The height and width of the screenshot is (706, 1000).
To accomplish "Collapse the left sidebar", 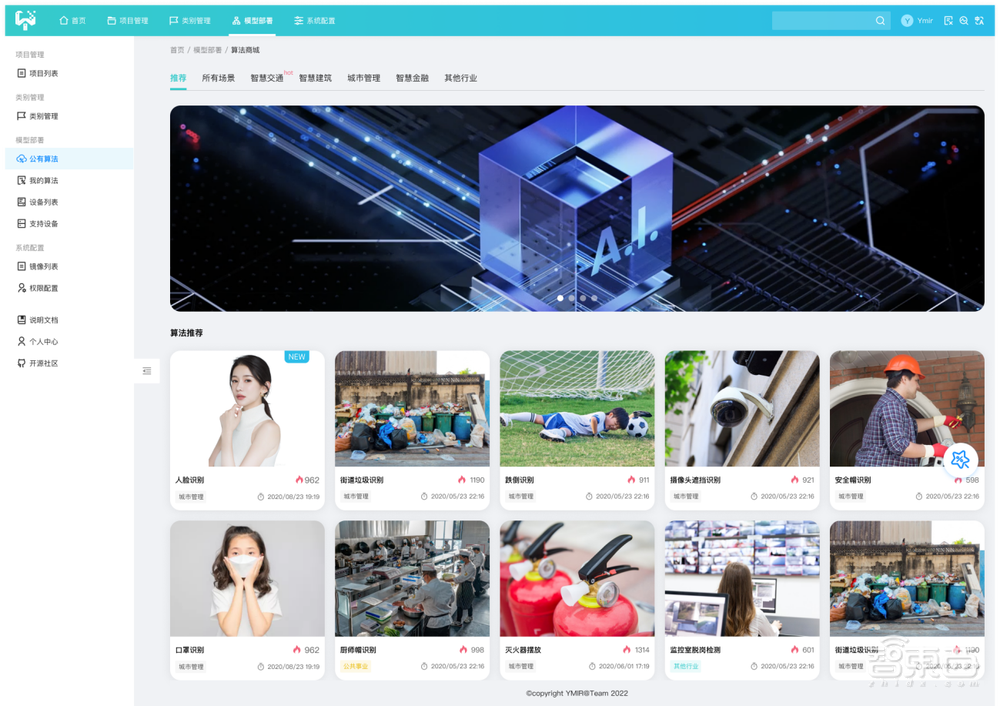I will coord(147,370).
